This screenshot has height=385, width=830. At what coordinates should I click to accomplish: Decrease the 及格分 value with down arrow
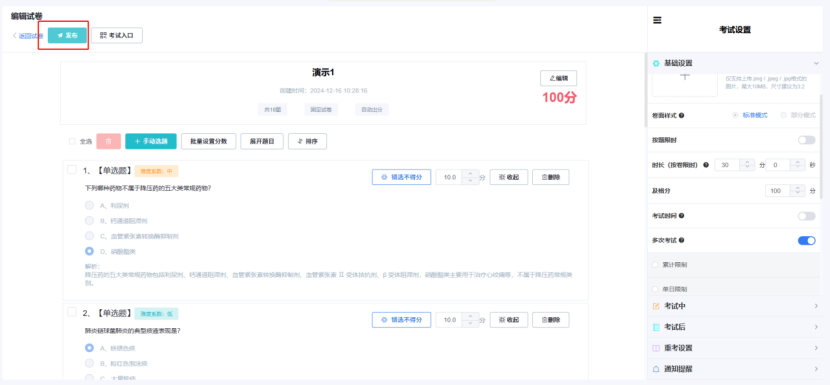(798, 194)
